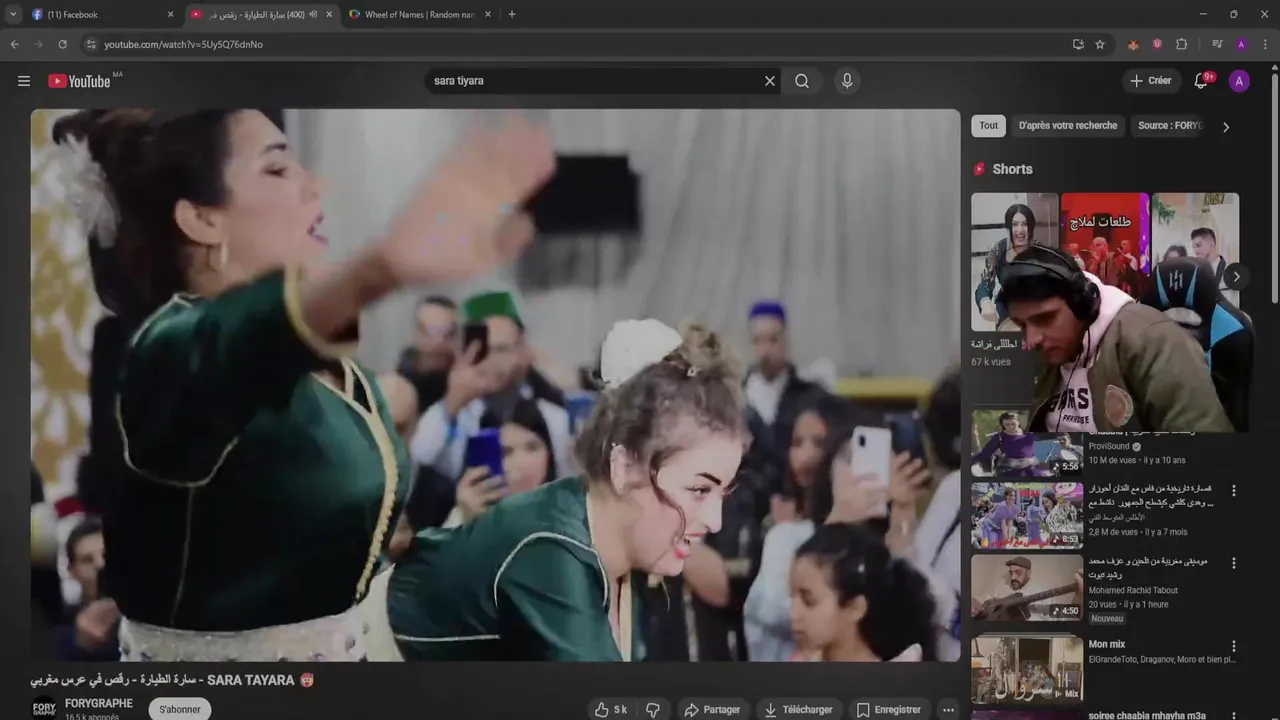Reload the current page
Image resolution: width=1280 pixels, height=720 pixels.
pos(62,44)
